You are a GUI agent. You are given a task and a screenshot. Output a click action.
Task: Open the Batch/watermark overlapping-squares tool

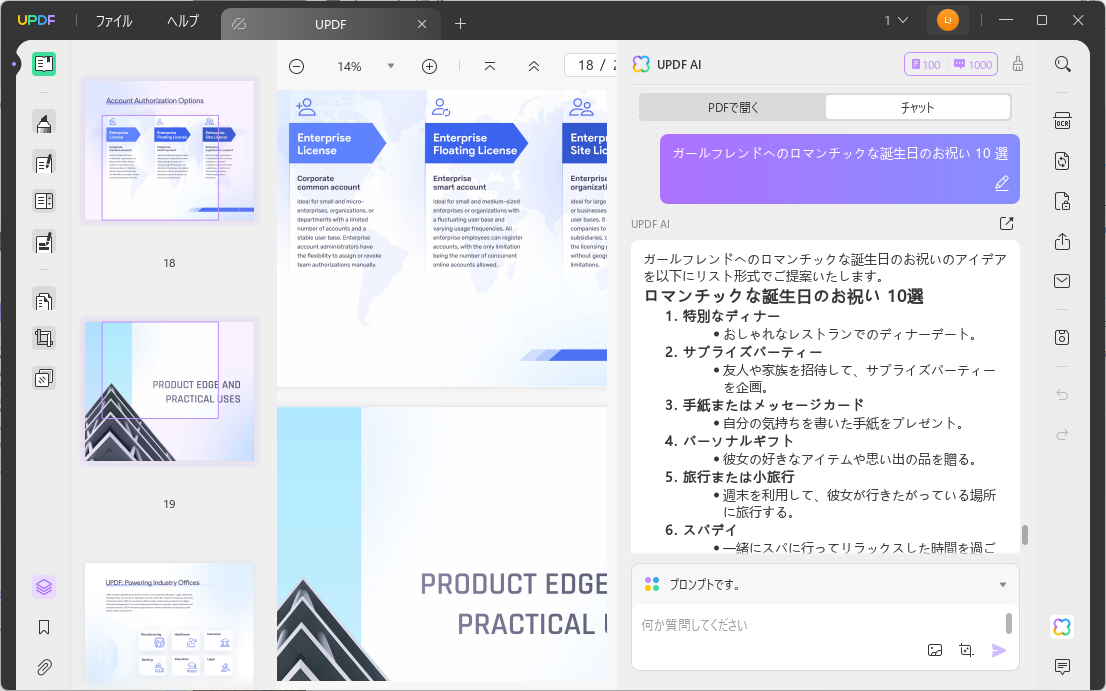click(44, 379)
